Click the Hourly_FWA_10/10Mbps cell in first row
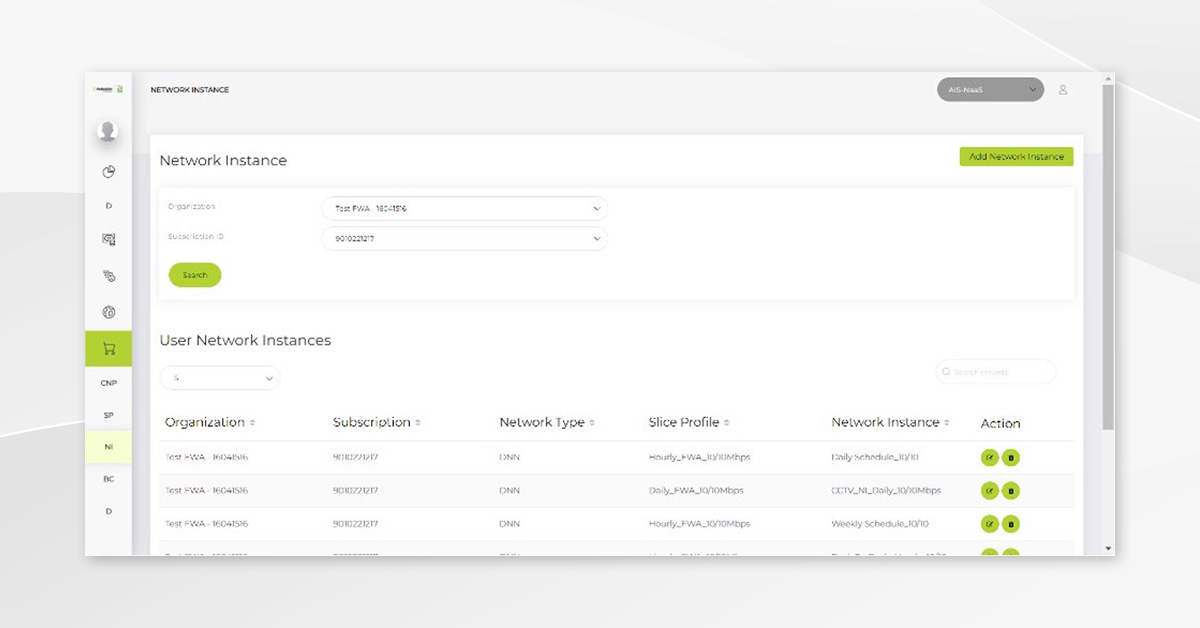Viewport: 1200px width, 628px height. [x=699, y=458]
